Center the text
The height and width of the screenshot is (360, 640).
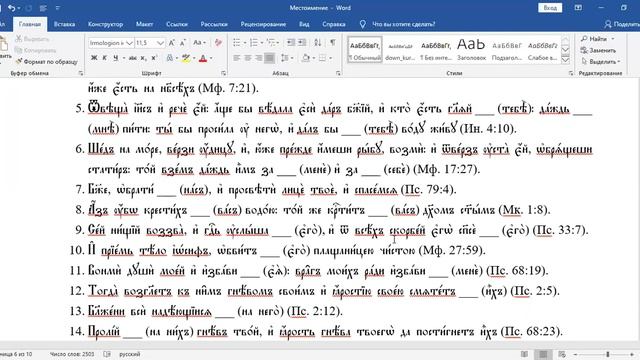(x=248, y=58)
